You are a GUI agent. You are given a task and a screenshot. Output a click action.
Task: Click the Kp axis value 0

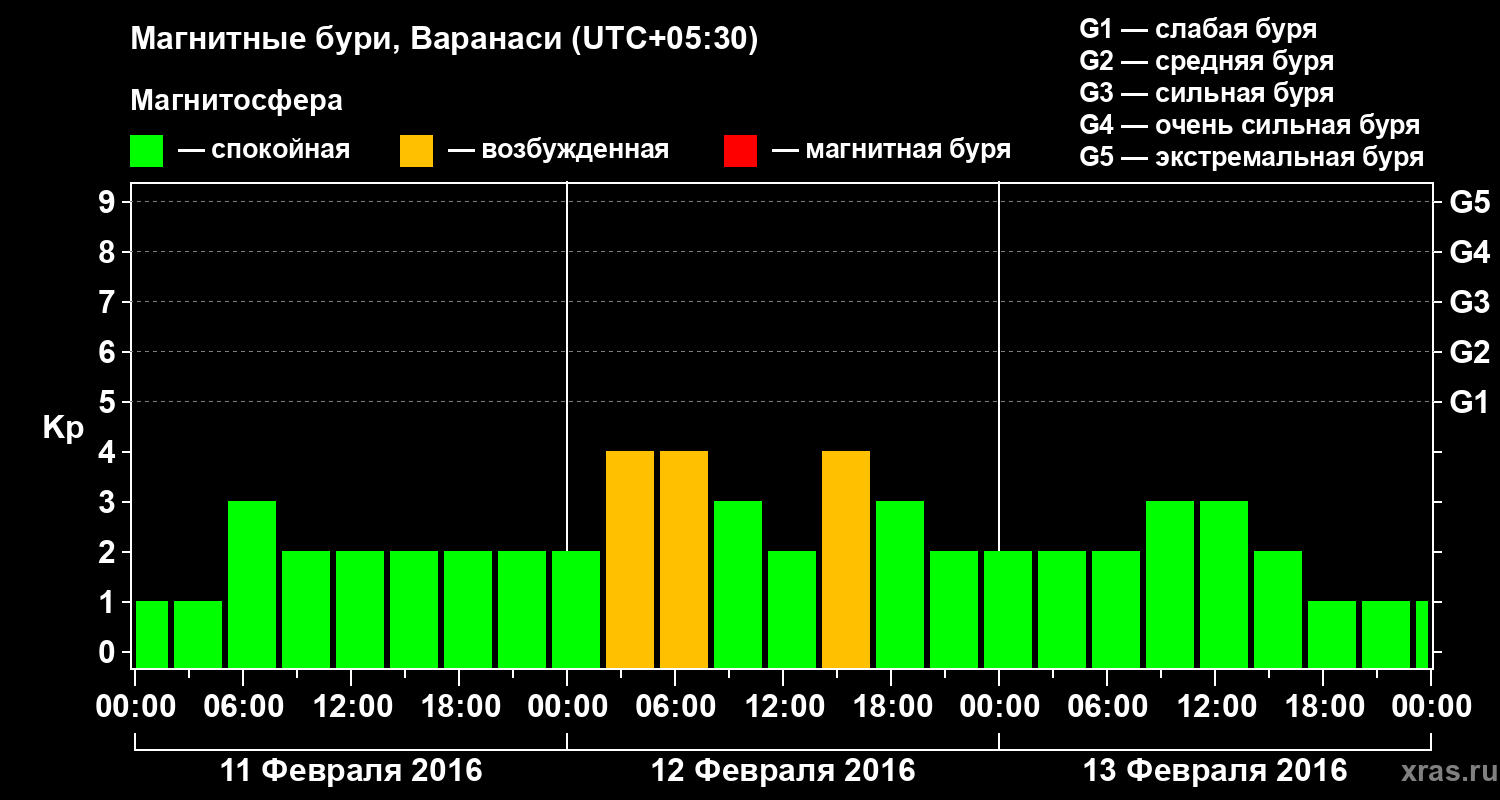tap(109, 652)
